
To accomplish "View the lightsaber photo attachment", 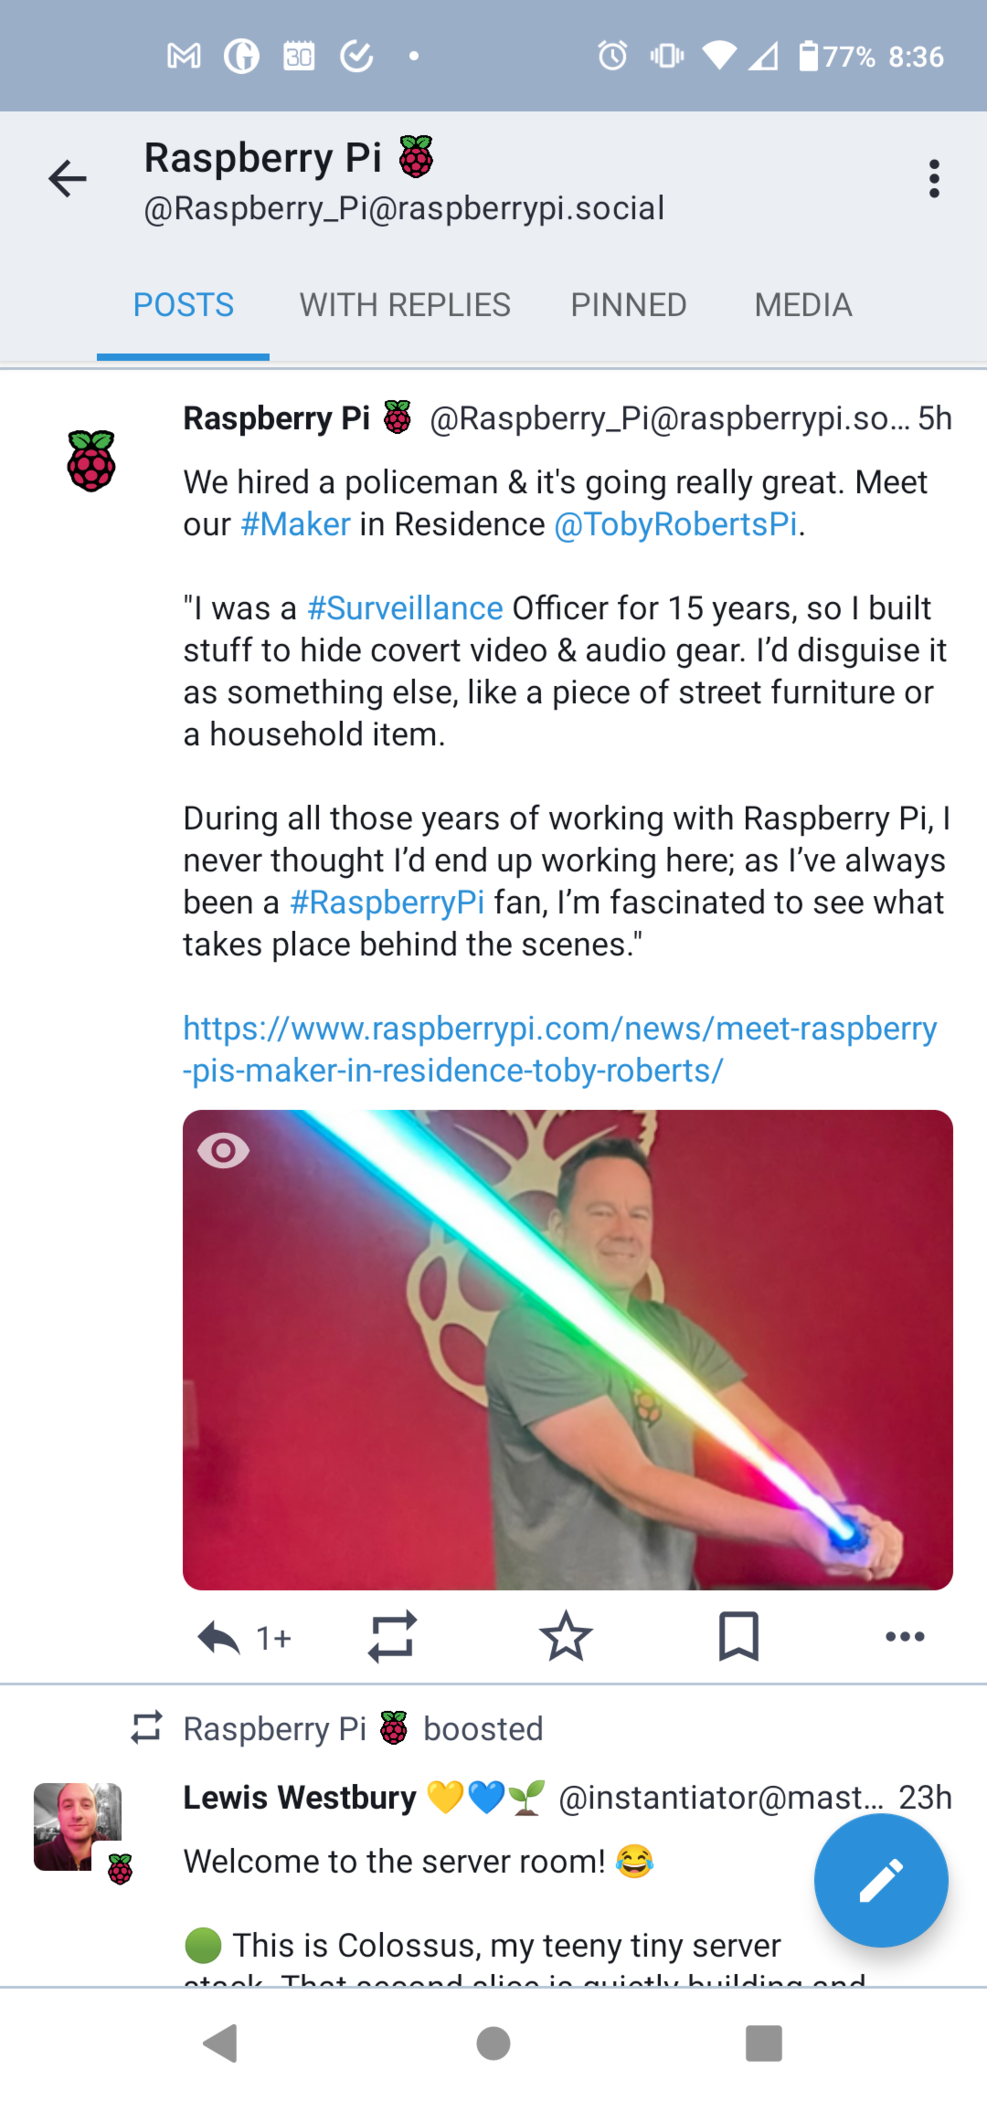I will coord(568,1350).
